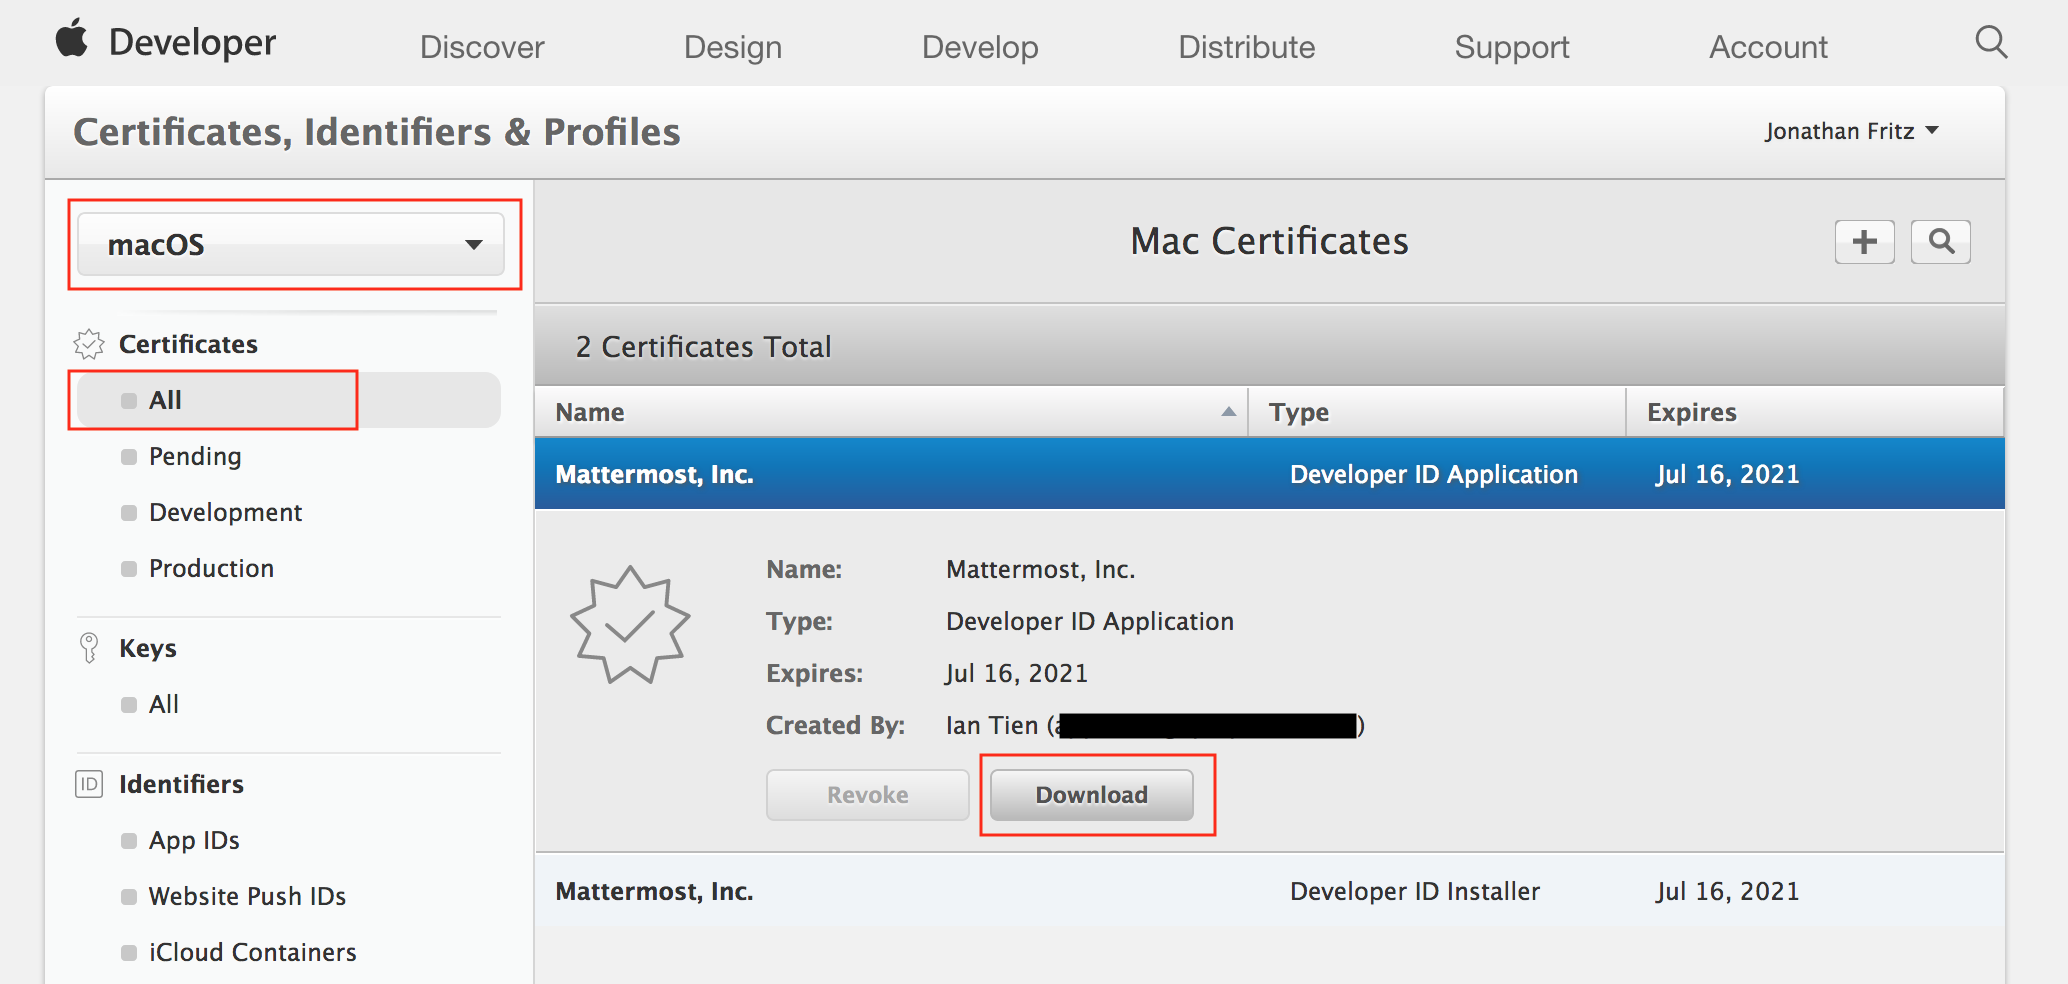Click the large certificate badge icon
Screen dimensions: 2068x984
[x=630, y=625]
